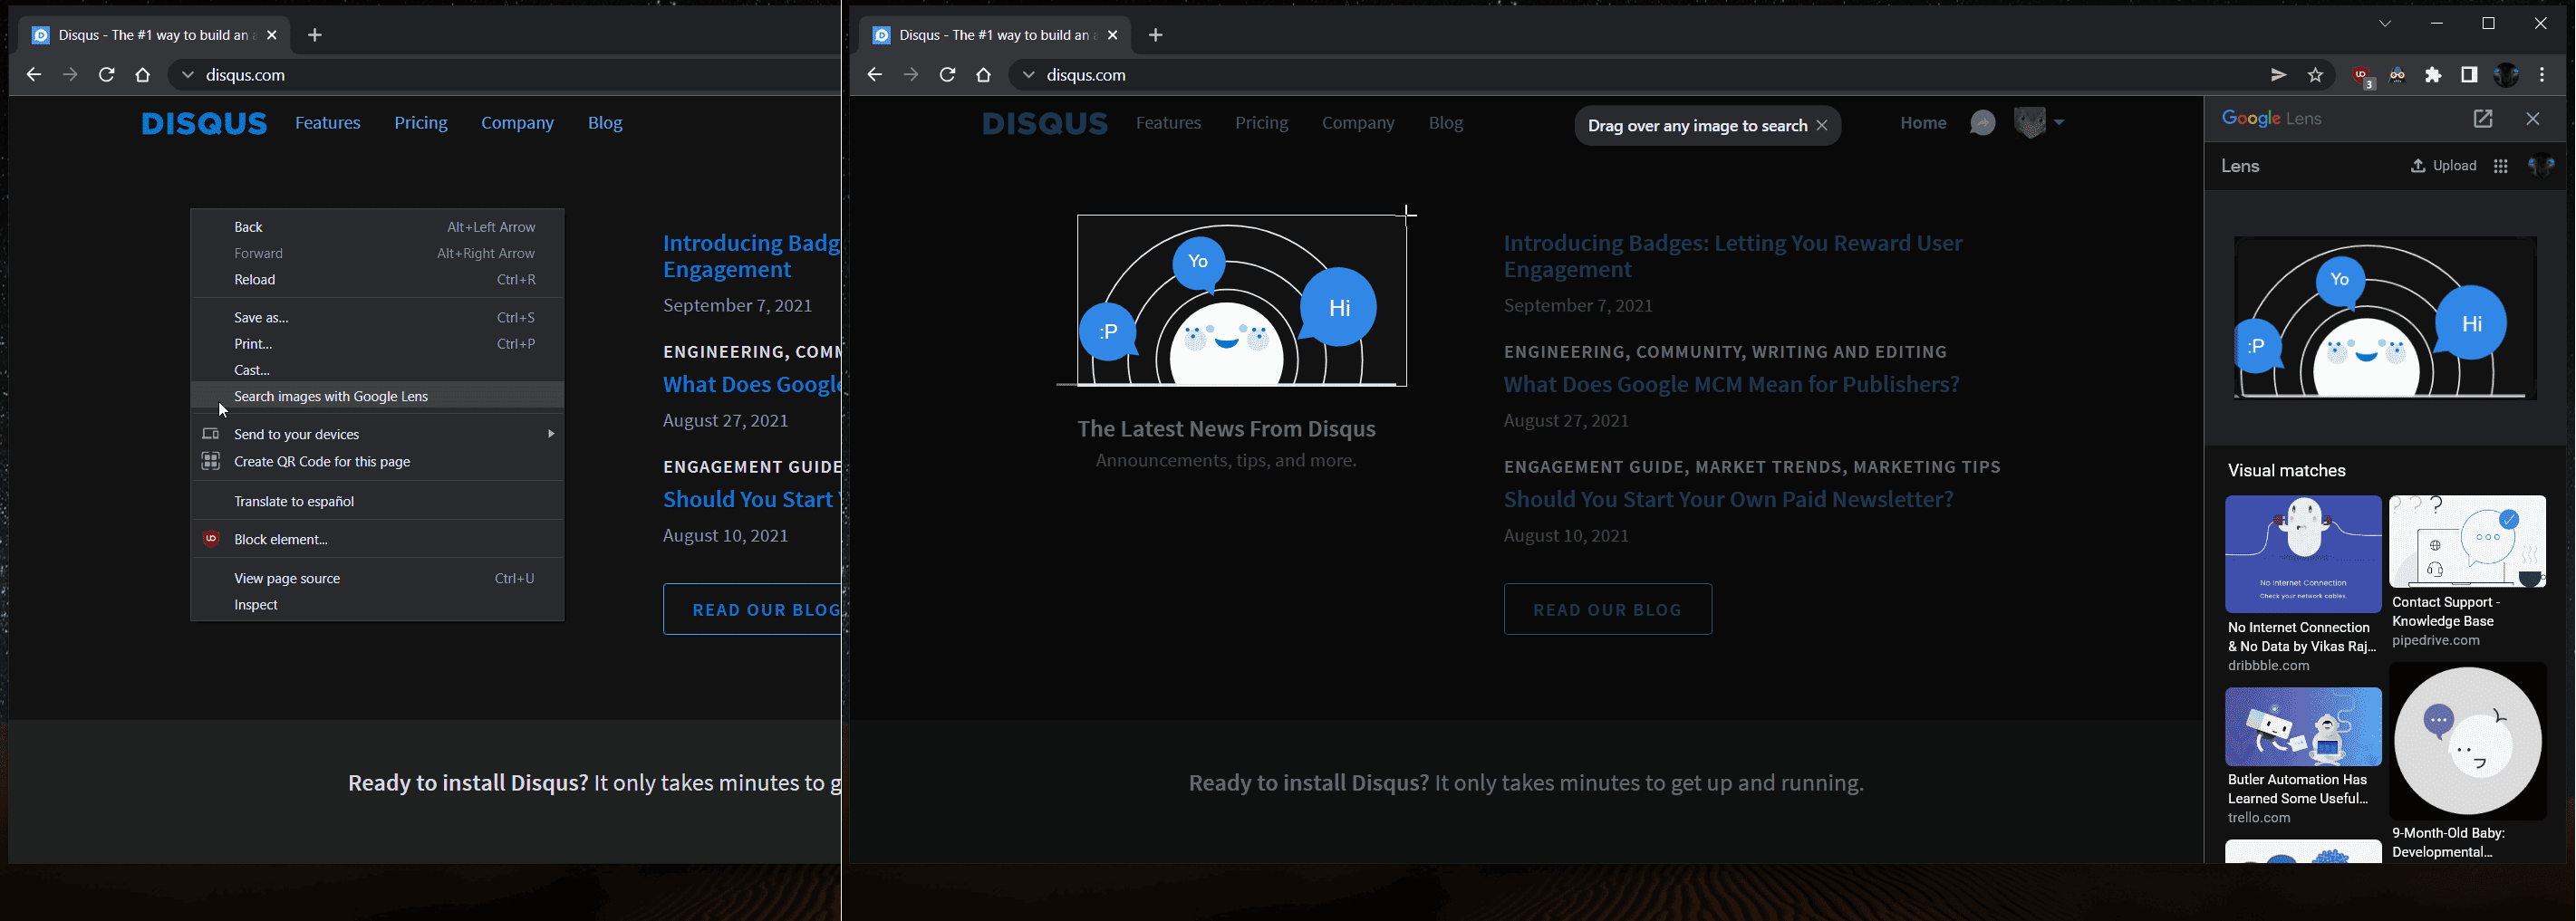Click Back button in left browser window
2576x921 pixels.
[x=34, y=75]
